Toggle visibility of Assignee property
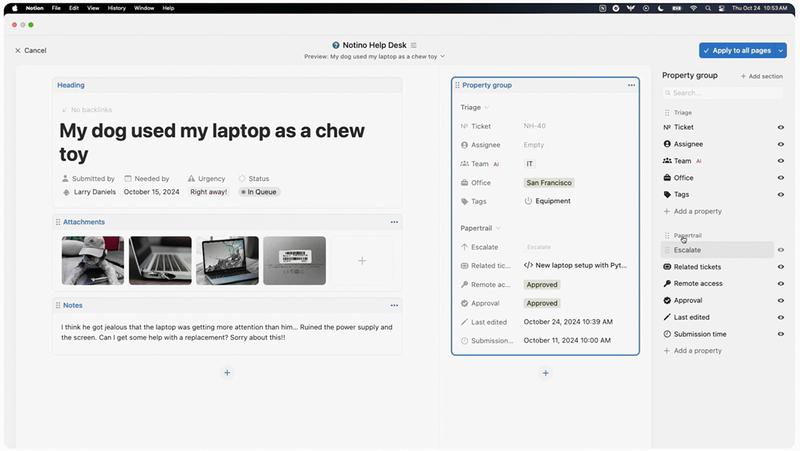Screen dimensions: 800x451 pyautogui.click(x=781, y=144)
